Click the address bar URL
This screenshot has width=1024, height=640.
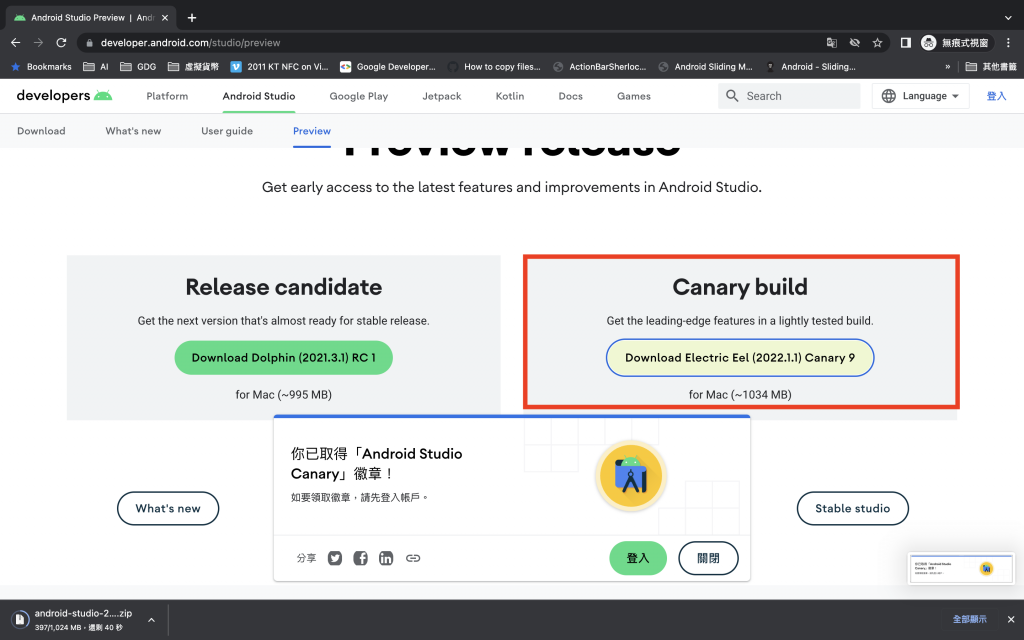coord(190,42)
